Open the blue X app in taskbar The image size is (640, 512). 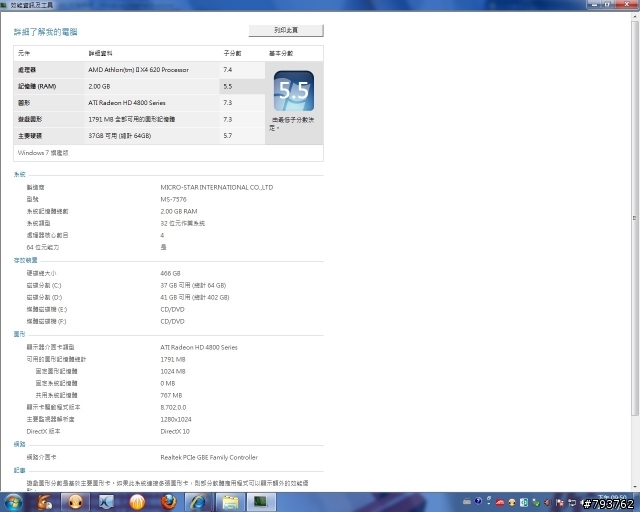[x=107, y=502]
